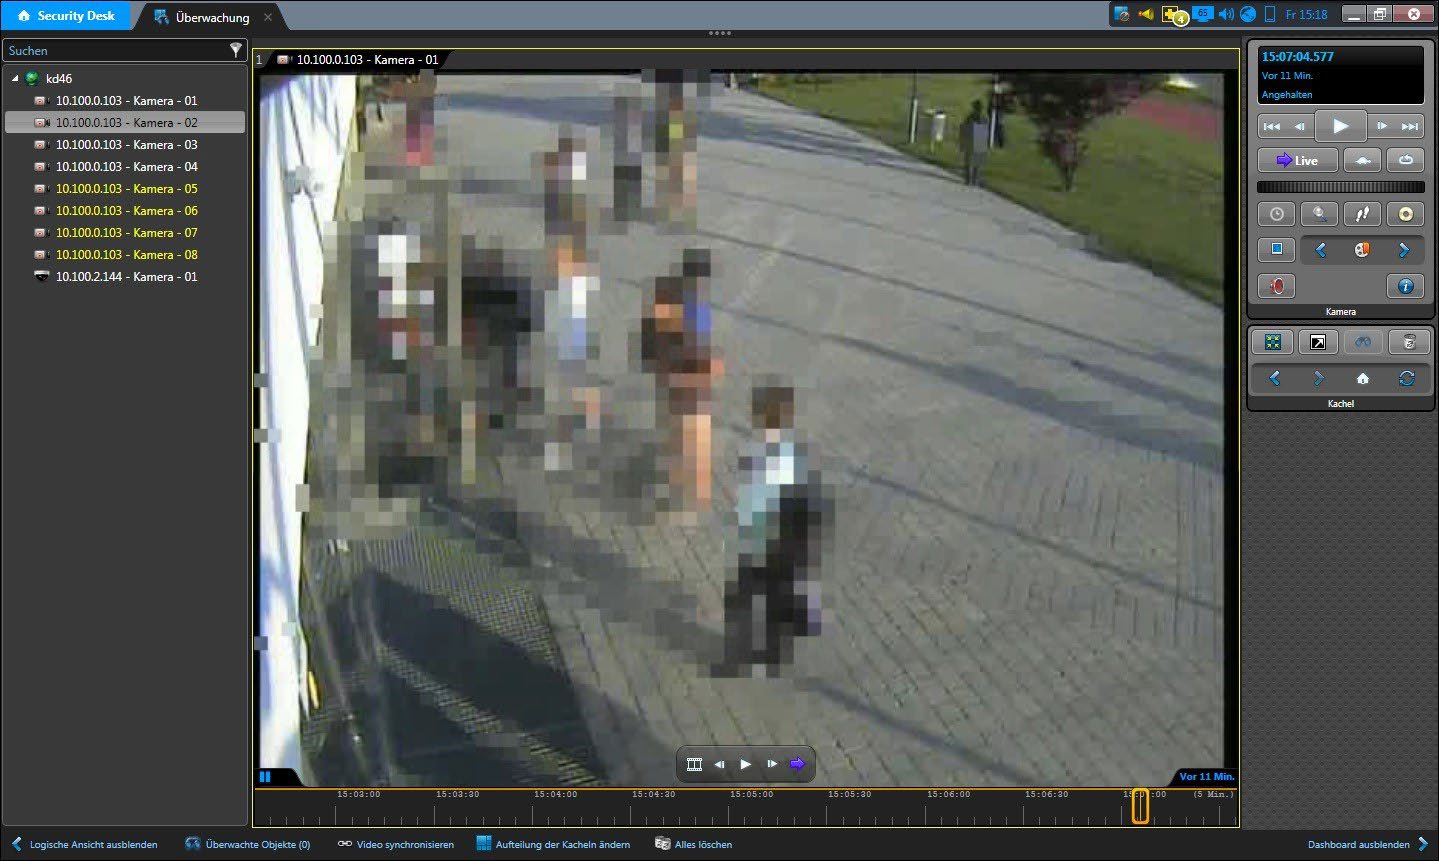Return tile to home content
Viewport: 1439px width, 861px height.
[x=1362, y=378]
